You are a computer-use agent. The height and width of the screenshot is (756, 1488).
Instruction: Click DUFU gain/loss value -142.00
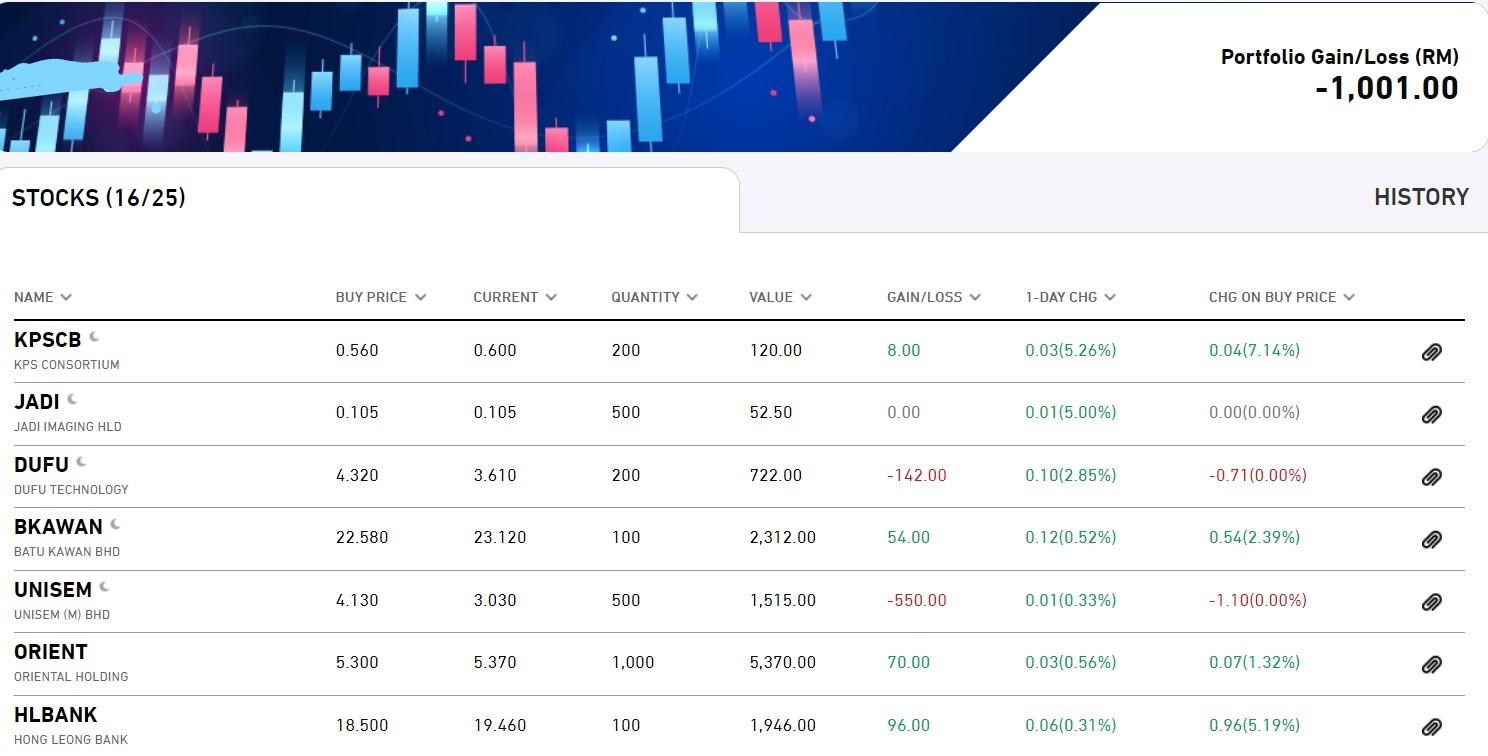pos(917,475)
